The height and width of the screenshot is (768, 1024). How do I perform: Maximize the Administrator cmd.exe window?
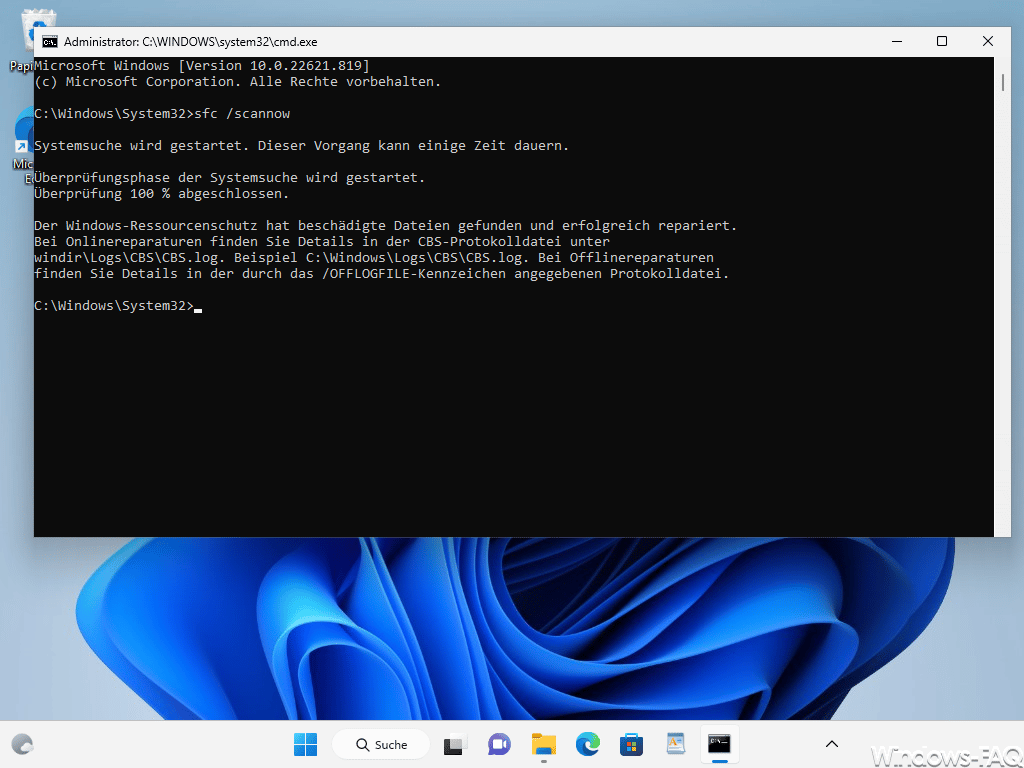[x=942, y=41]
